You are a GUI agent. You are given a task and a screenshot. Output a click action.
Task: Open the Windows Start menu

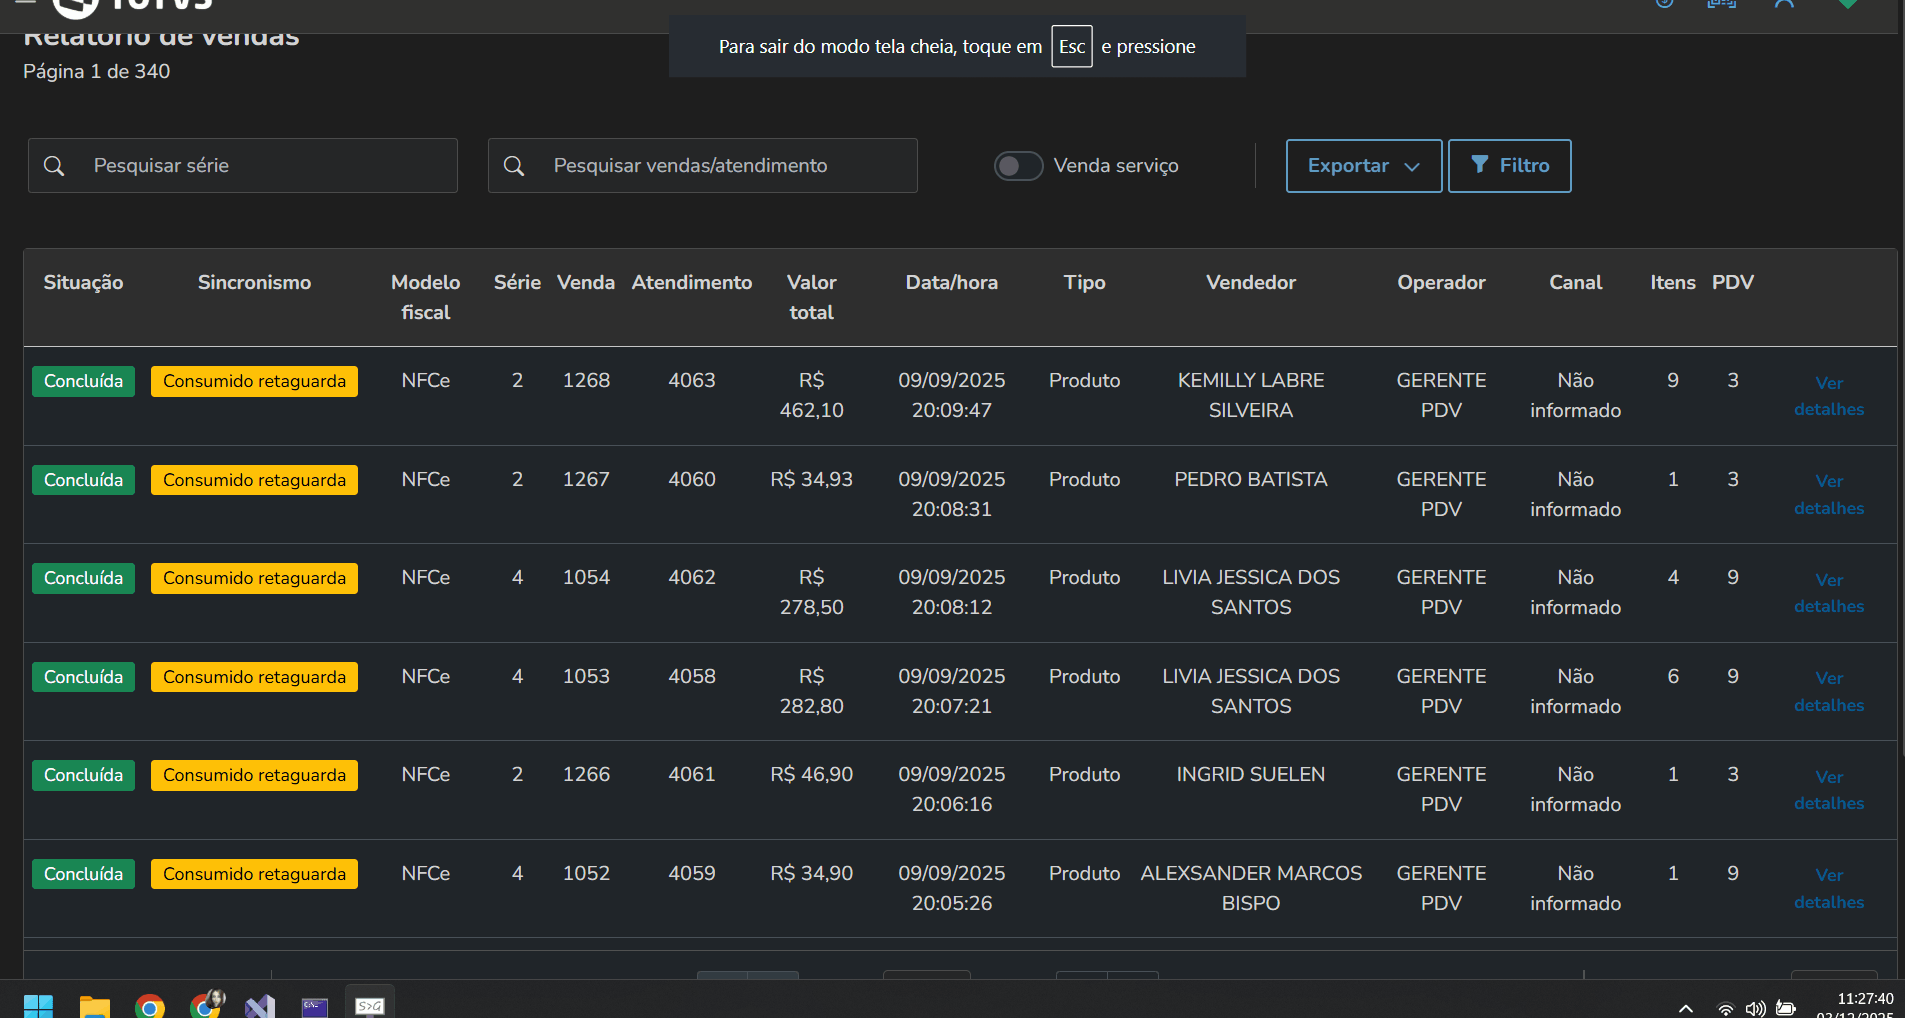tap(38, 1006)
